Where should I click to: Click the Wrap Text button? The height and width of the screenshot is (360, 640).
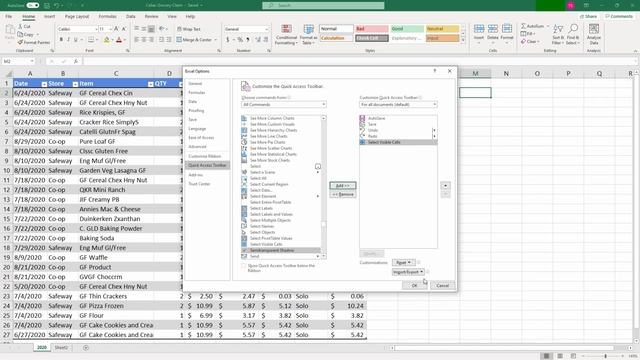[x=189, y=29]
